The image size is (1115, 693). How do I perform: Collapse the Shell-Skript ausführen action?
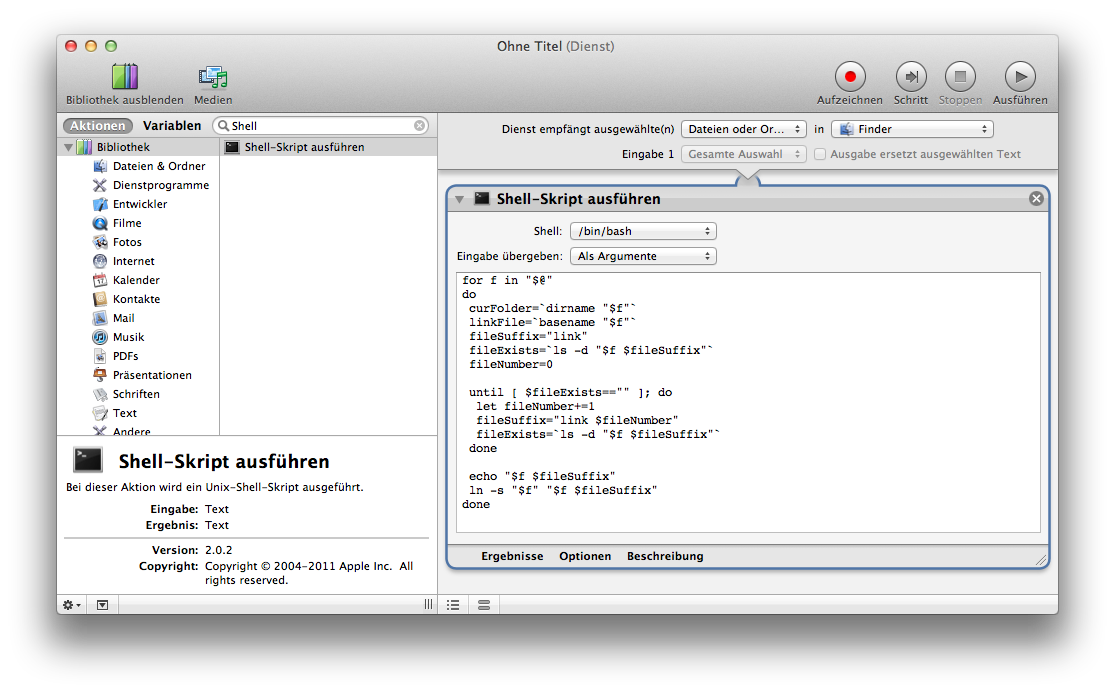click(x=459, y=200)
